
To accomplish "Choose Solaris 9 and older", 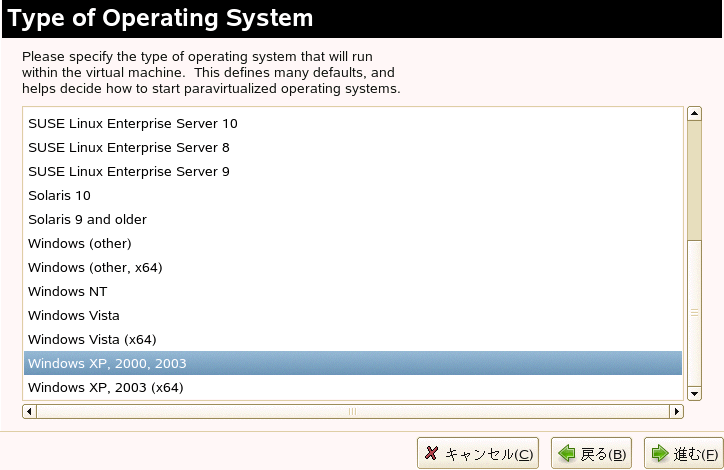I will coord(353,220).
